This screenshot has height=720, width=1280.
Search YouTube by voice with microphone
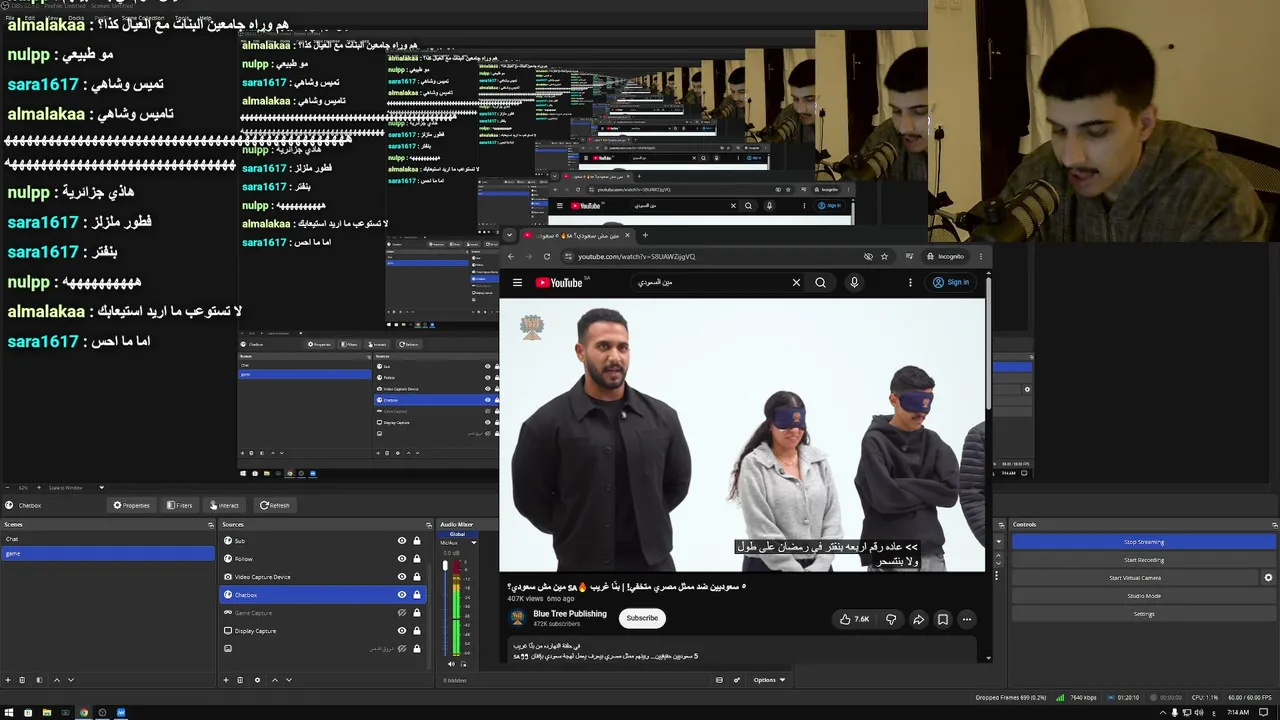point(854,283)
